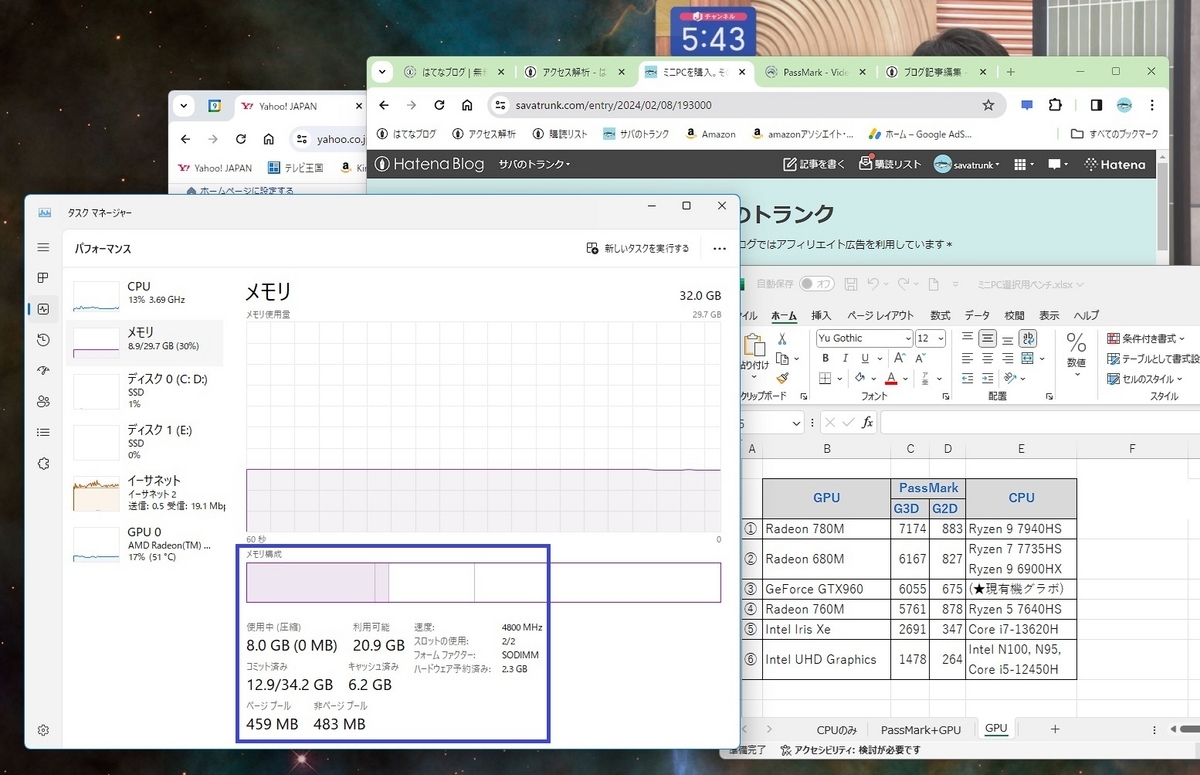Switch to CPUのみ sheet tab
Screen dimensions: 1200x775
click(836, 730)
